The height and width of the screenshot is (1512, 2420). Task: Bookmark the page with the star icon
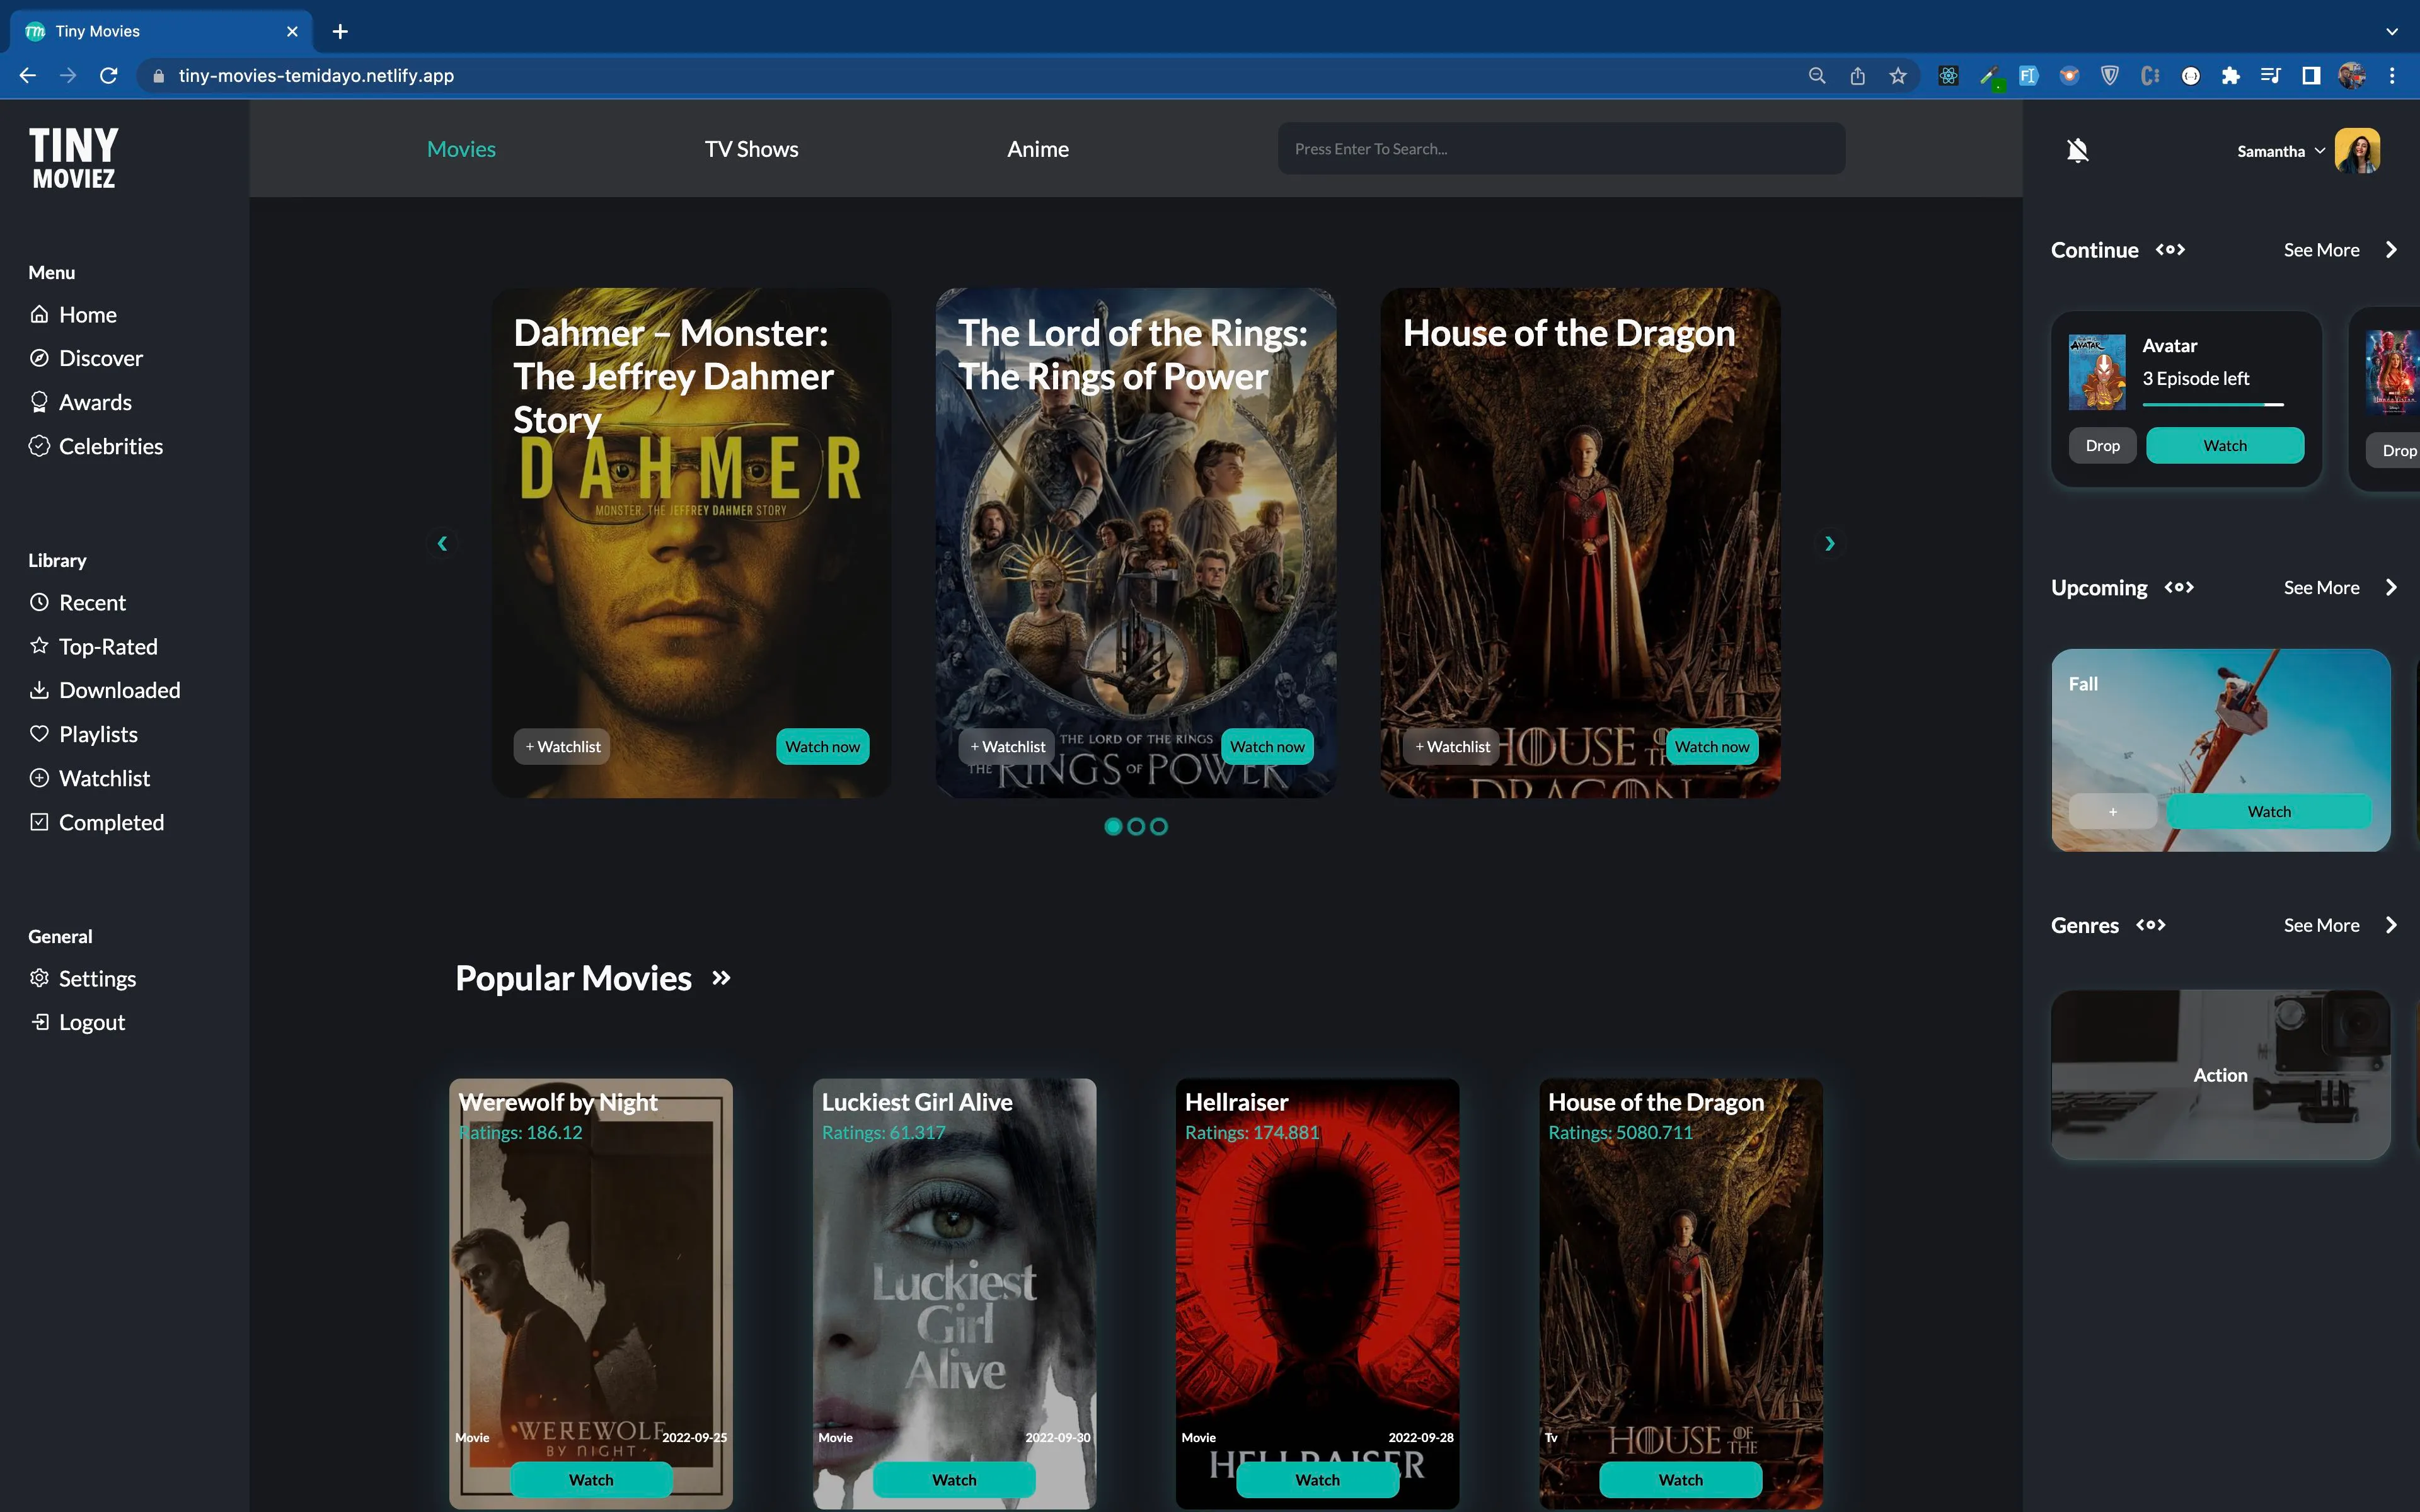(1898, 76)
